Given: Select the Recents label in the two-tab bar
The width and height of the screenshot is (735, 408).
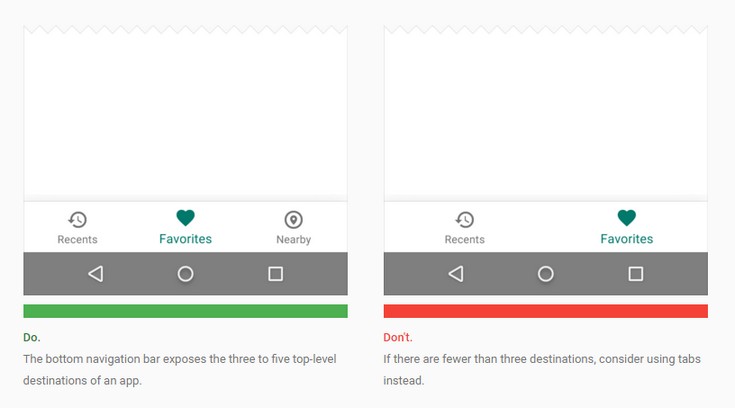Looking at the screenshot, I should point(464,240).
